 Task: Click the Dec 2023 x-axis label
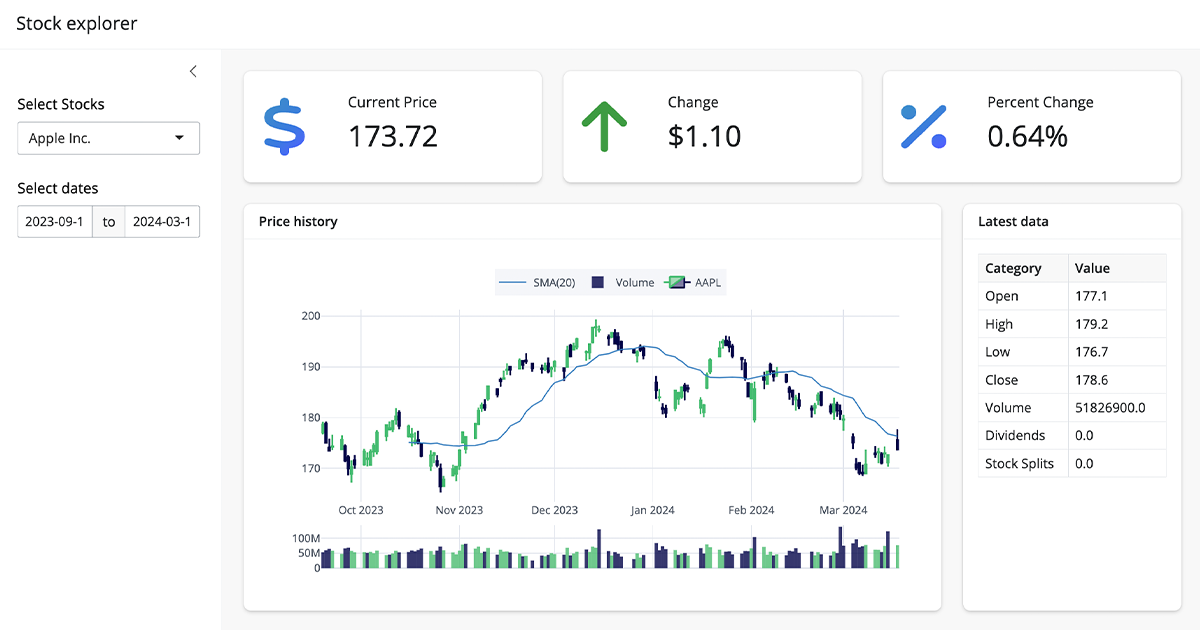tap(554, 510)
